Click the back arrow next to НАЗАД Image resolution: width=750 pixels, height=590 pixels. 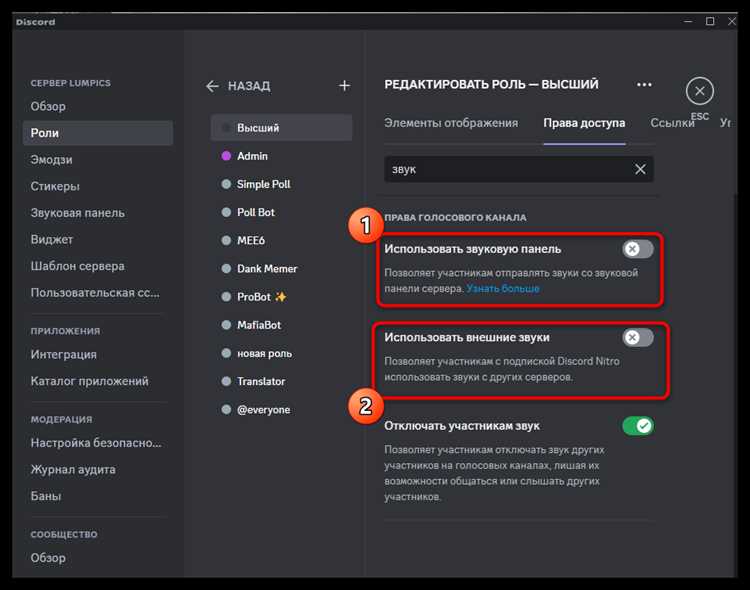tap(212, 86)
